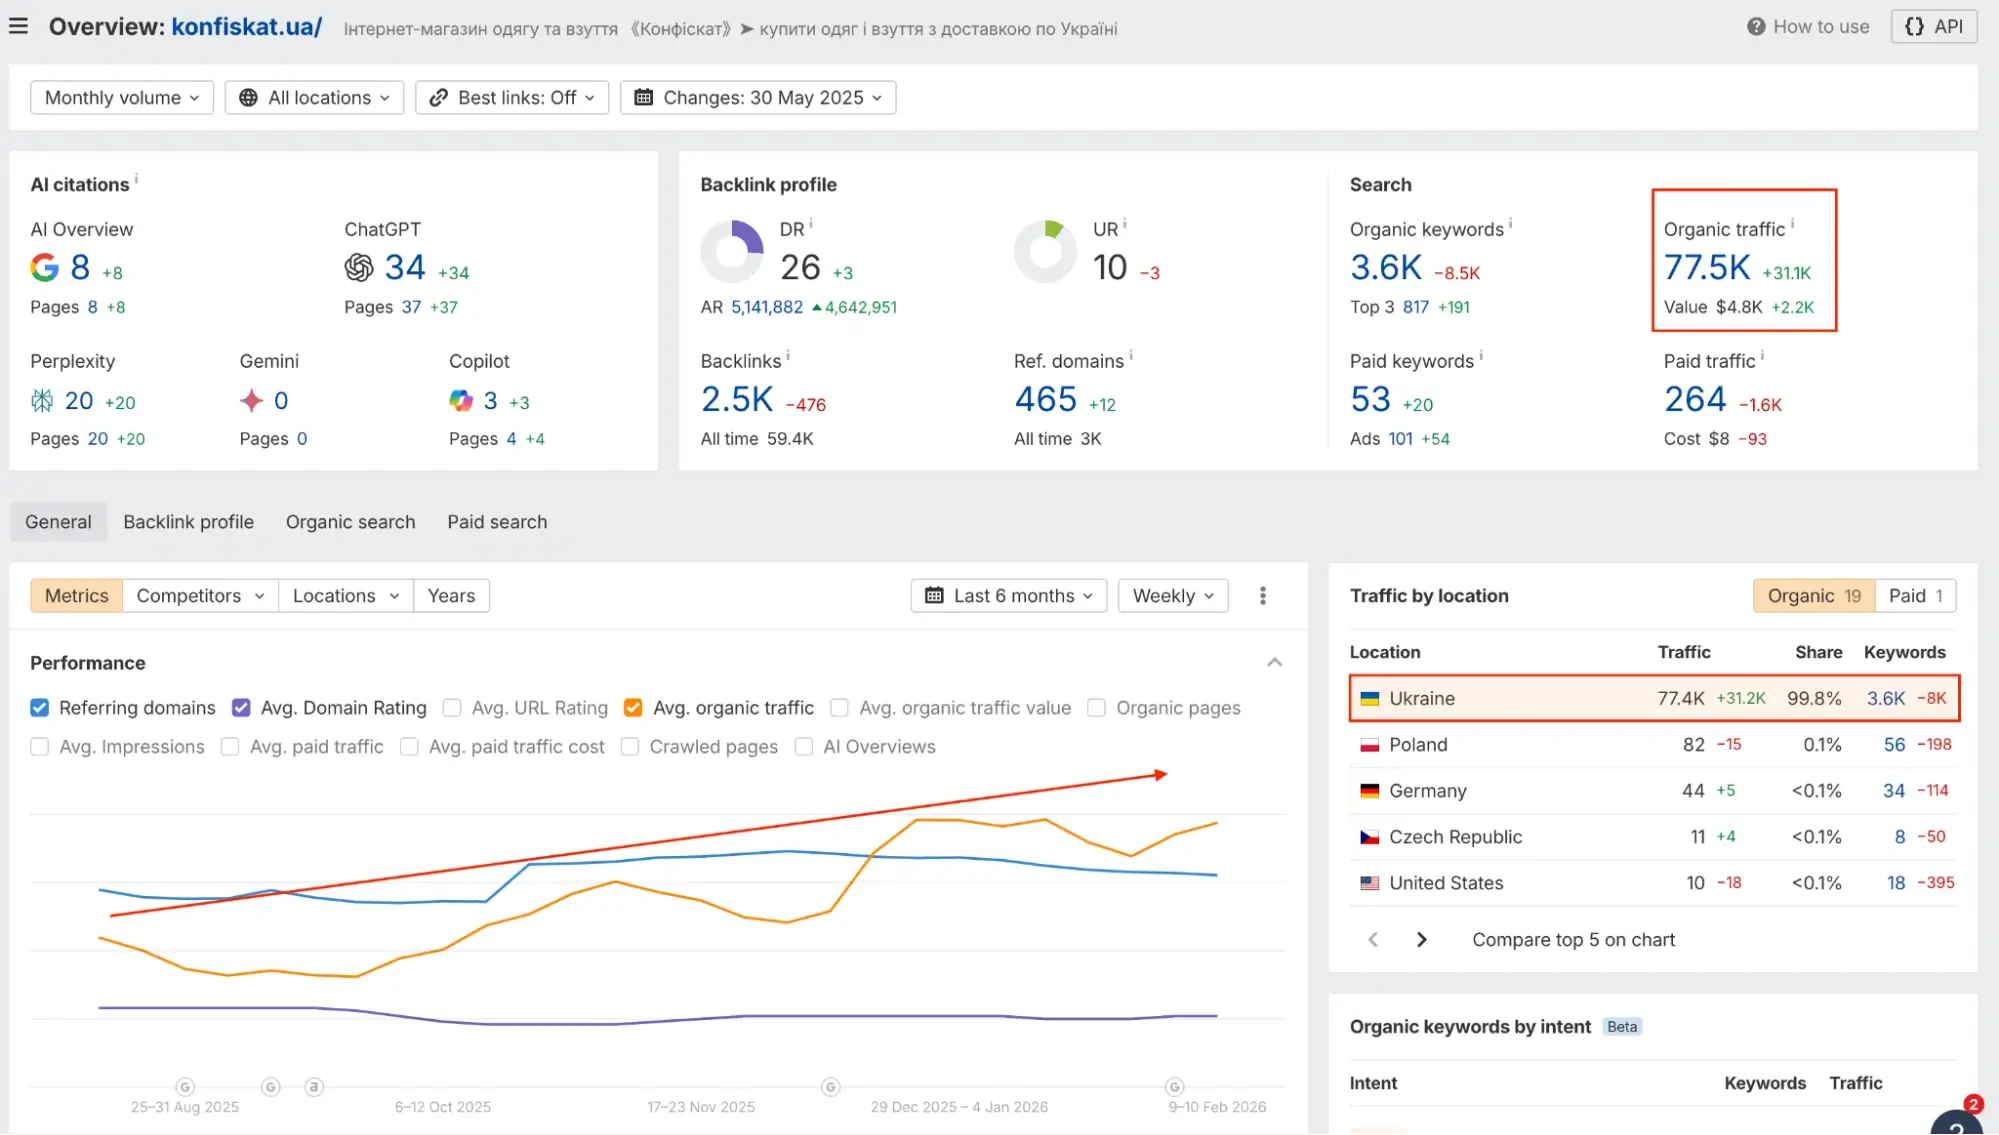Viewport: 1999px width, 1135px height.
Task: Click Google update marker near Nov 2025
Action: click(830, 1087)
